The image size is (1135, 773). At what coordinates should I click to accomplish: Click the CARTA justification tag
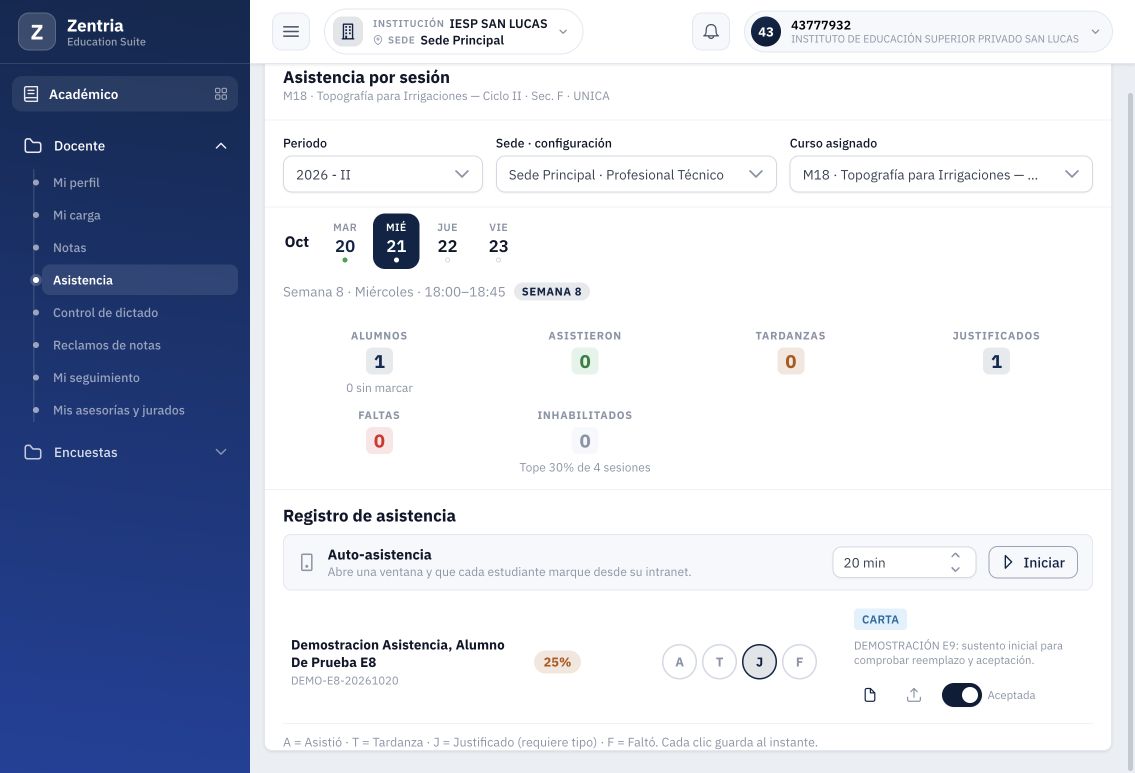click(x=880, y=620)
